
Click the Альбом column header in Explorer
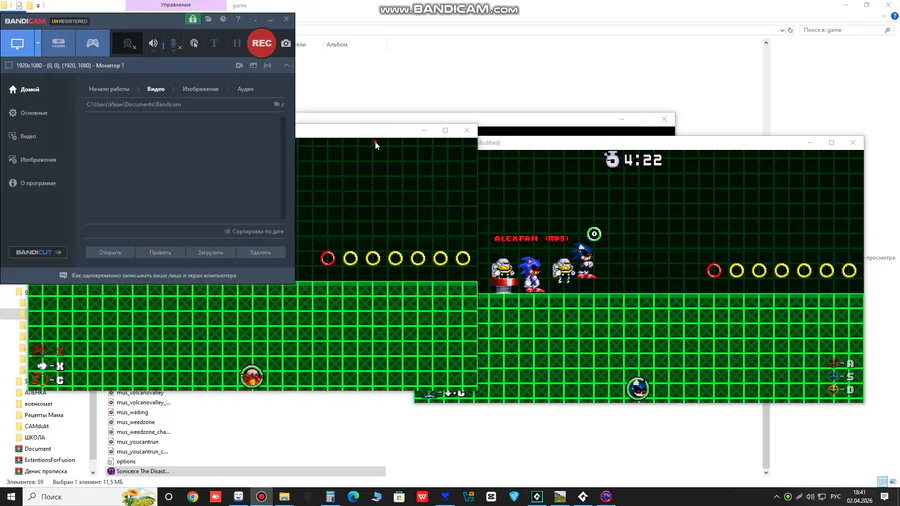click(x=337, y=44)
